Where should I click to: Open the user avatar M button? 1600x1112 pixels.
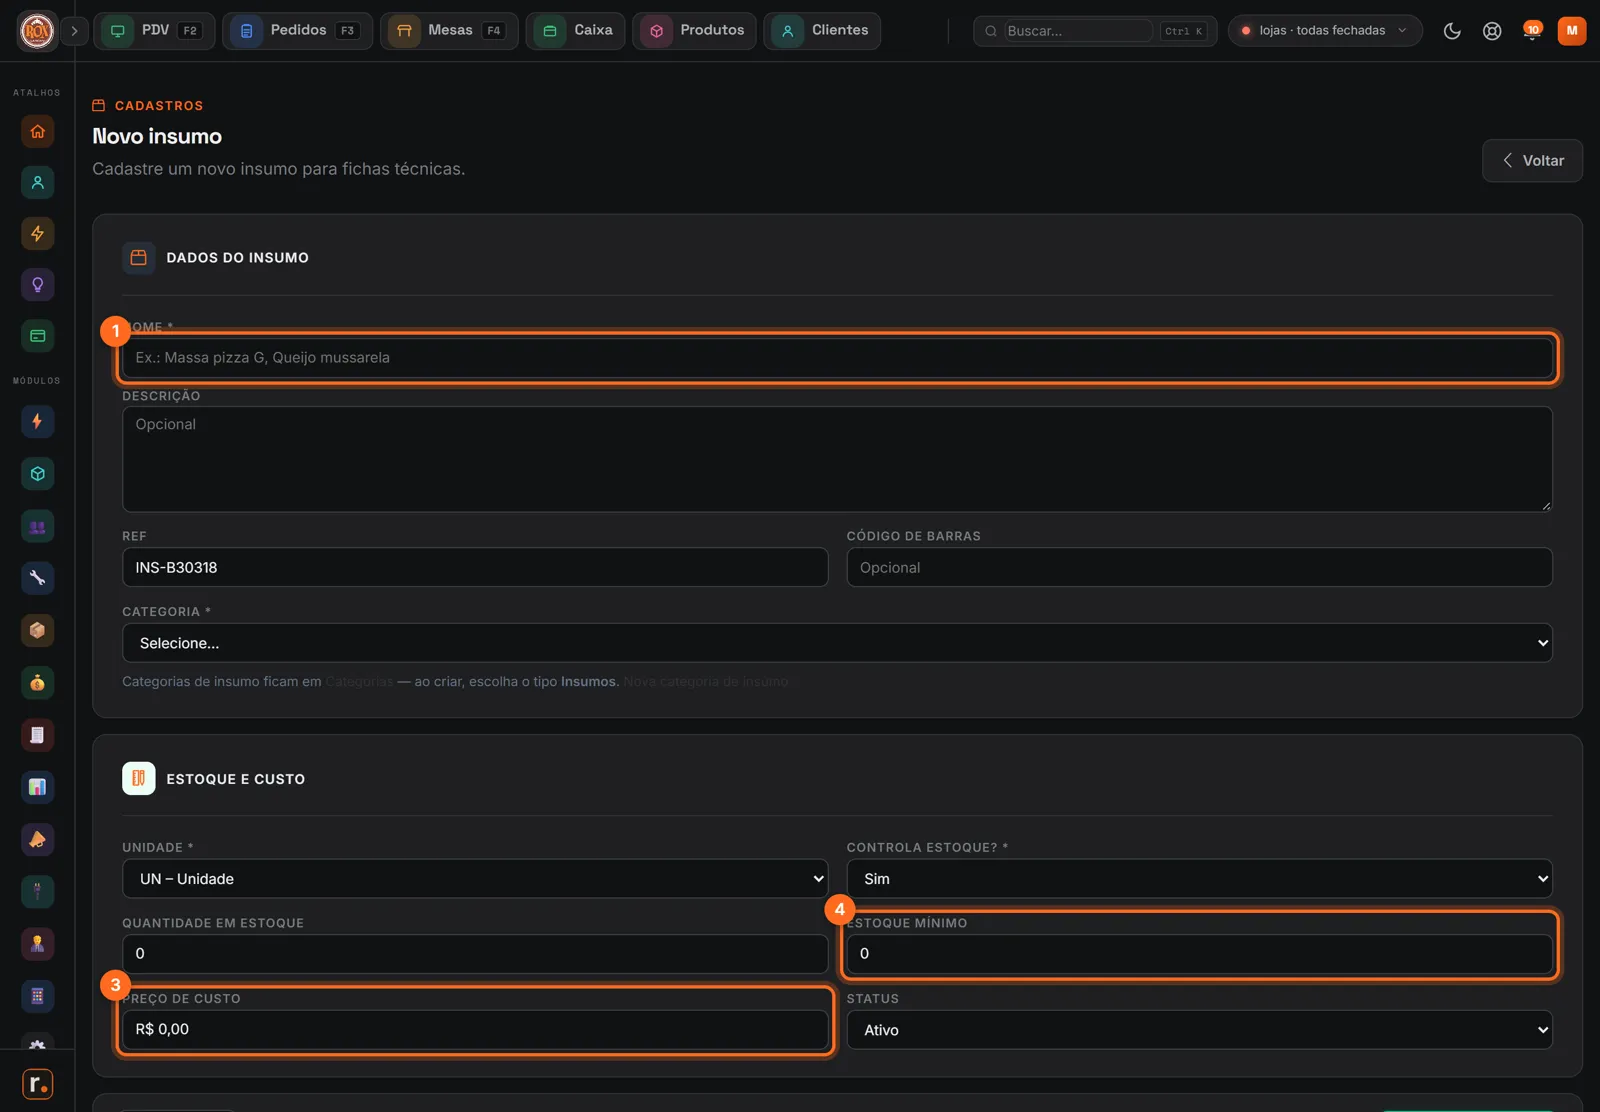1572,31
